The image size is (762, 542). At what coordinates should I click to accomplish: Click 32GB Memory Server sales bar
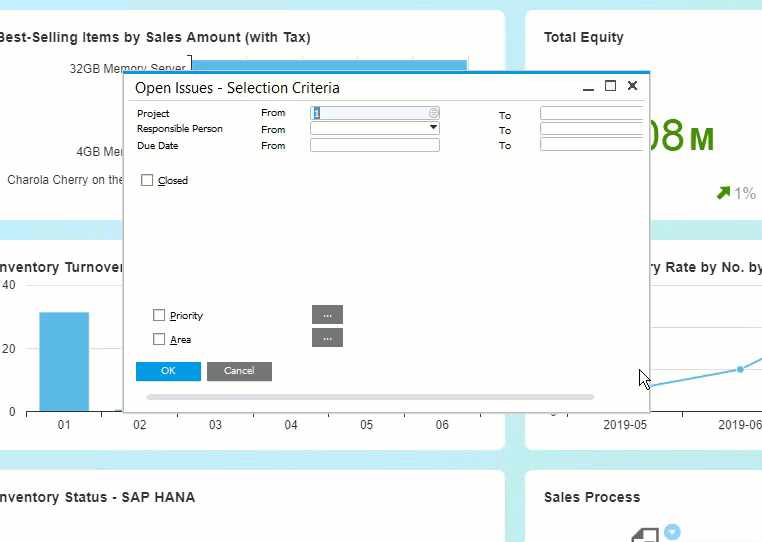click(329, 65)
